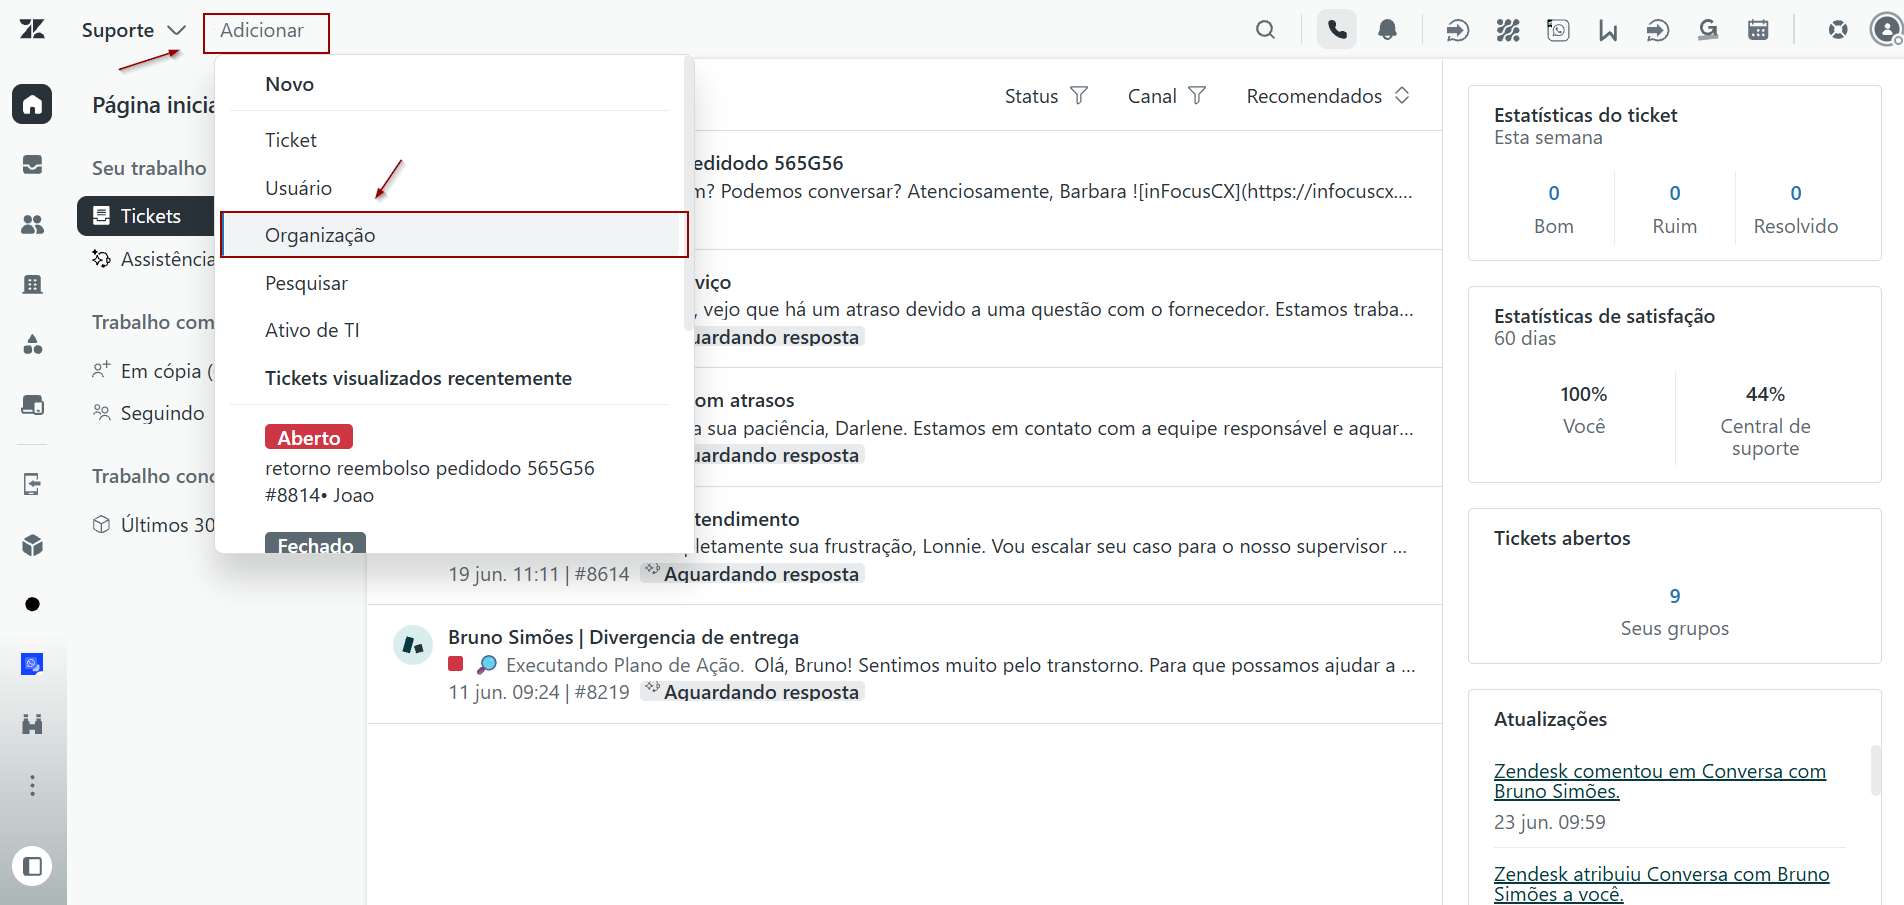Open the binoculars icon in sidebar
The height and width of the screenshot is (905, 1904).
coord(32,724)
